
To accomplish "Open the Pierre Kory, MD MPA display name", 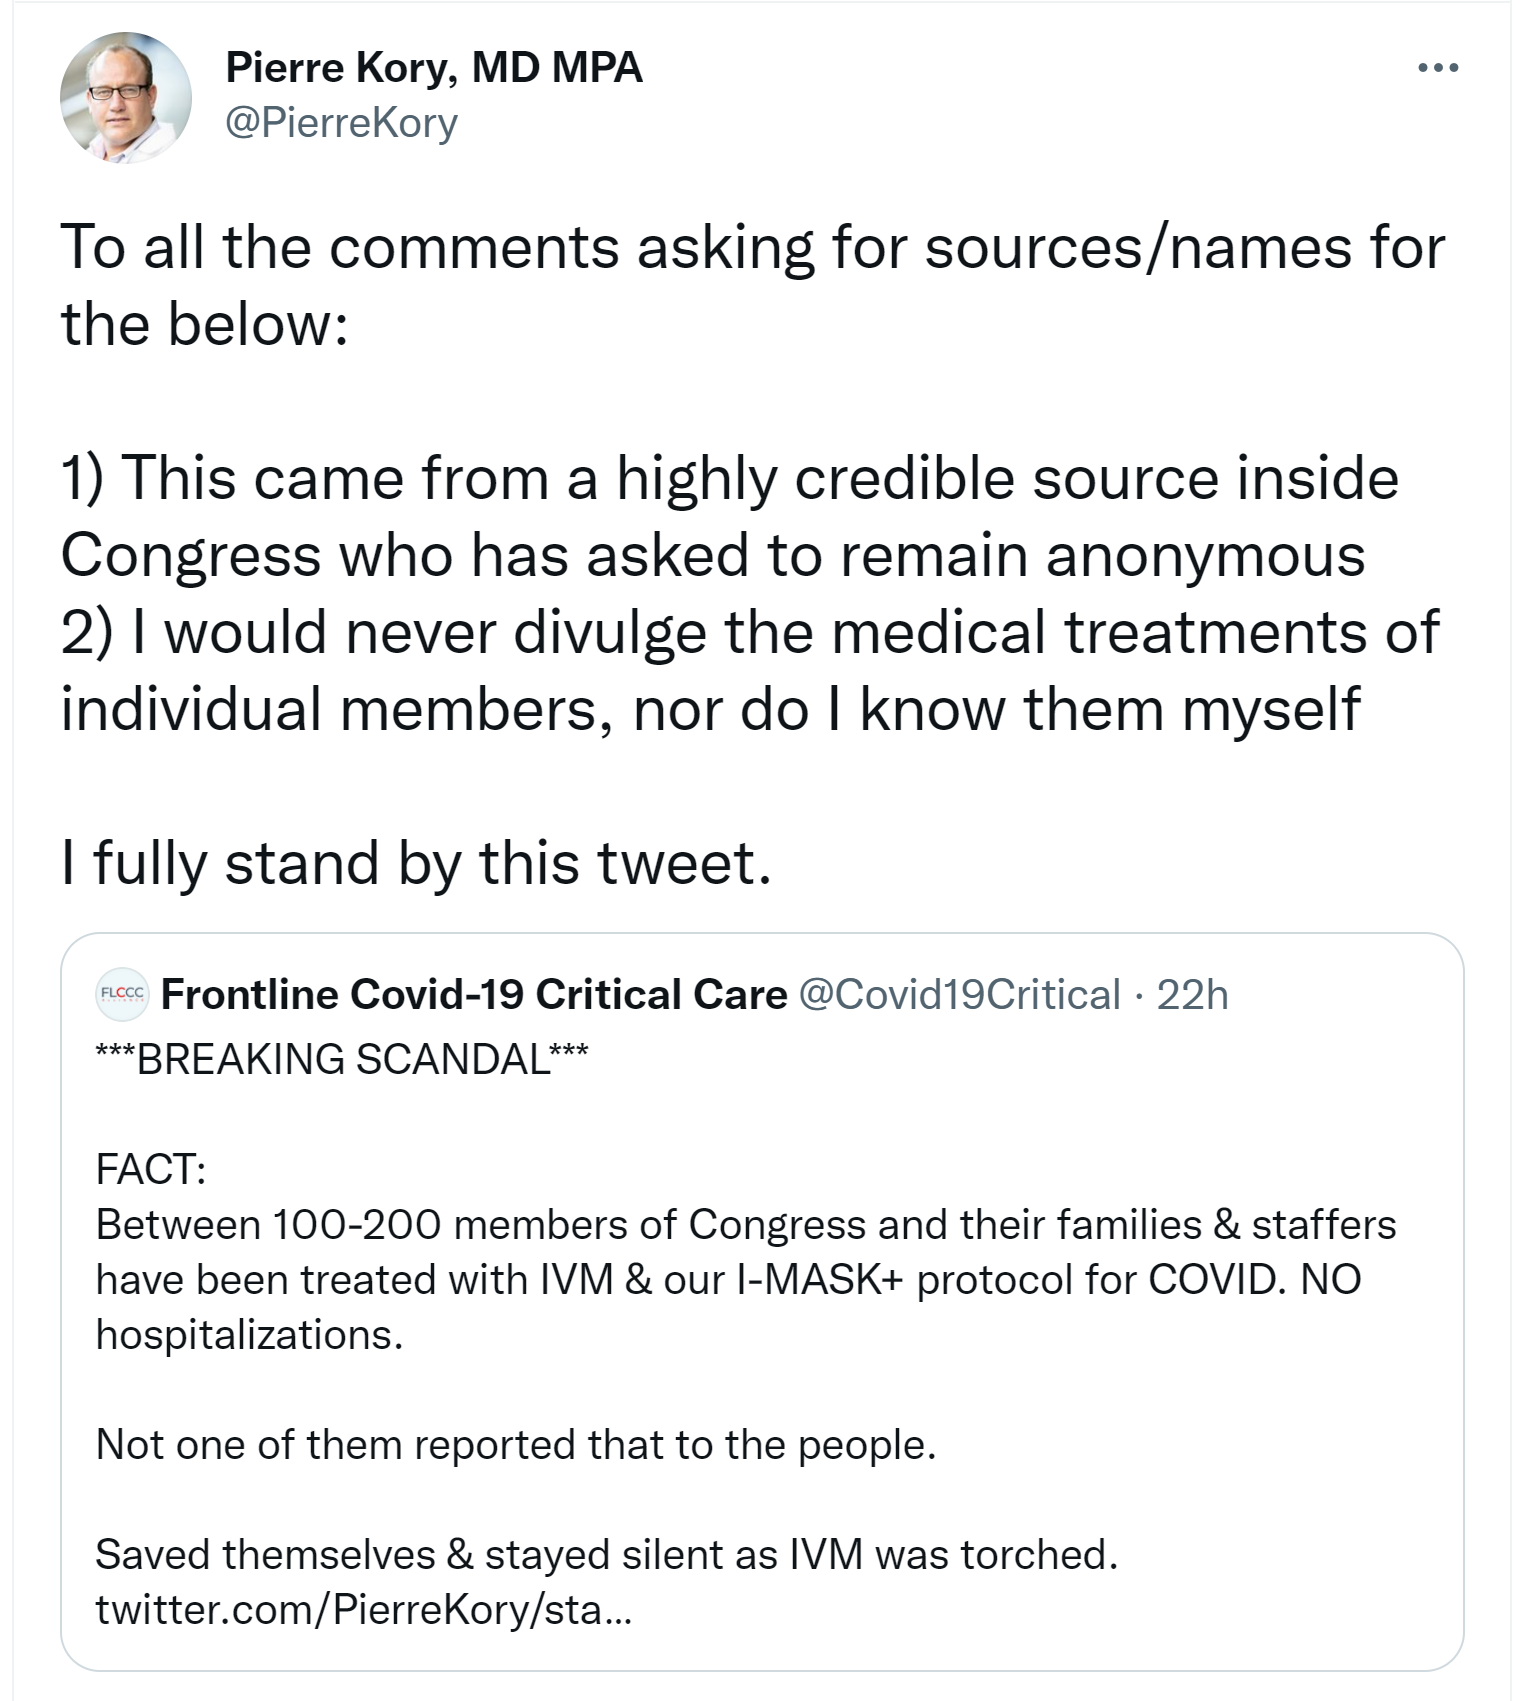I will 434,68.
